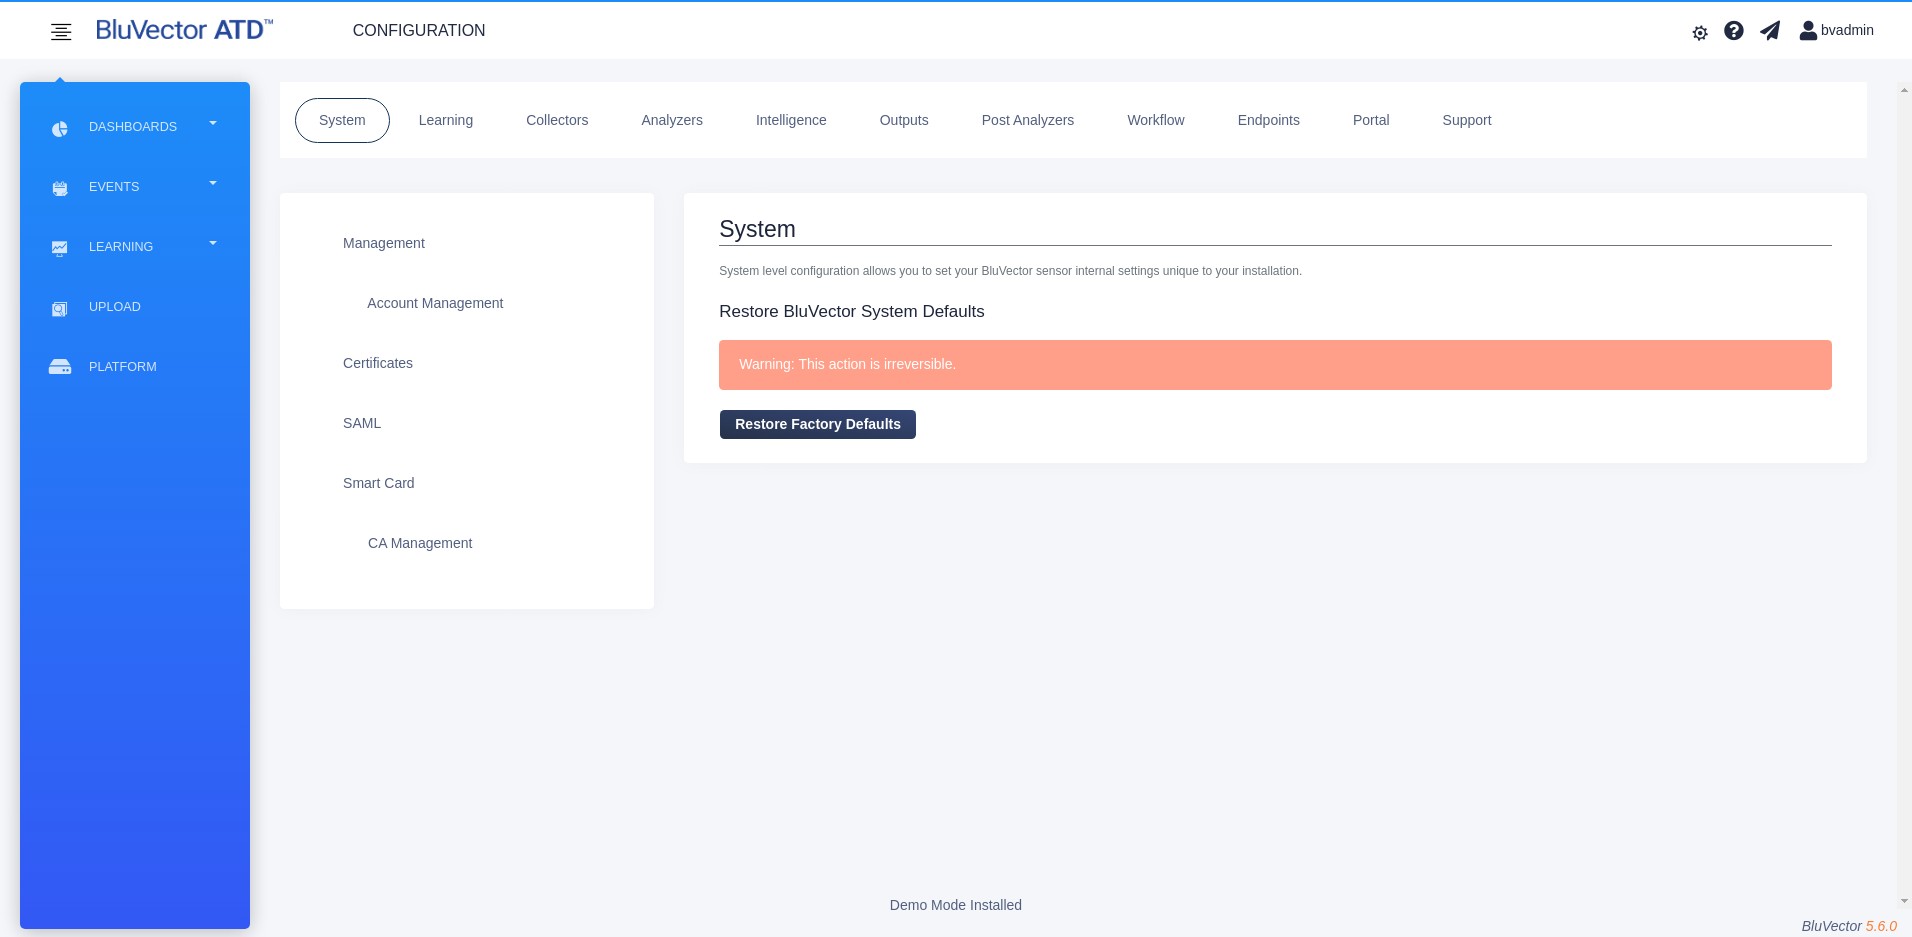The height and width of the screenshot is (937, 1912).
Task: Open the LEARNING sidebar menu
Action: tap(121, 247)
